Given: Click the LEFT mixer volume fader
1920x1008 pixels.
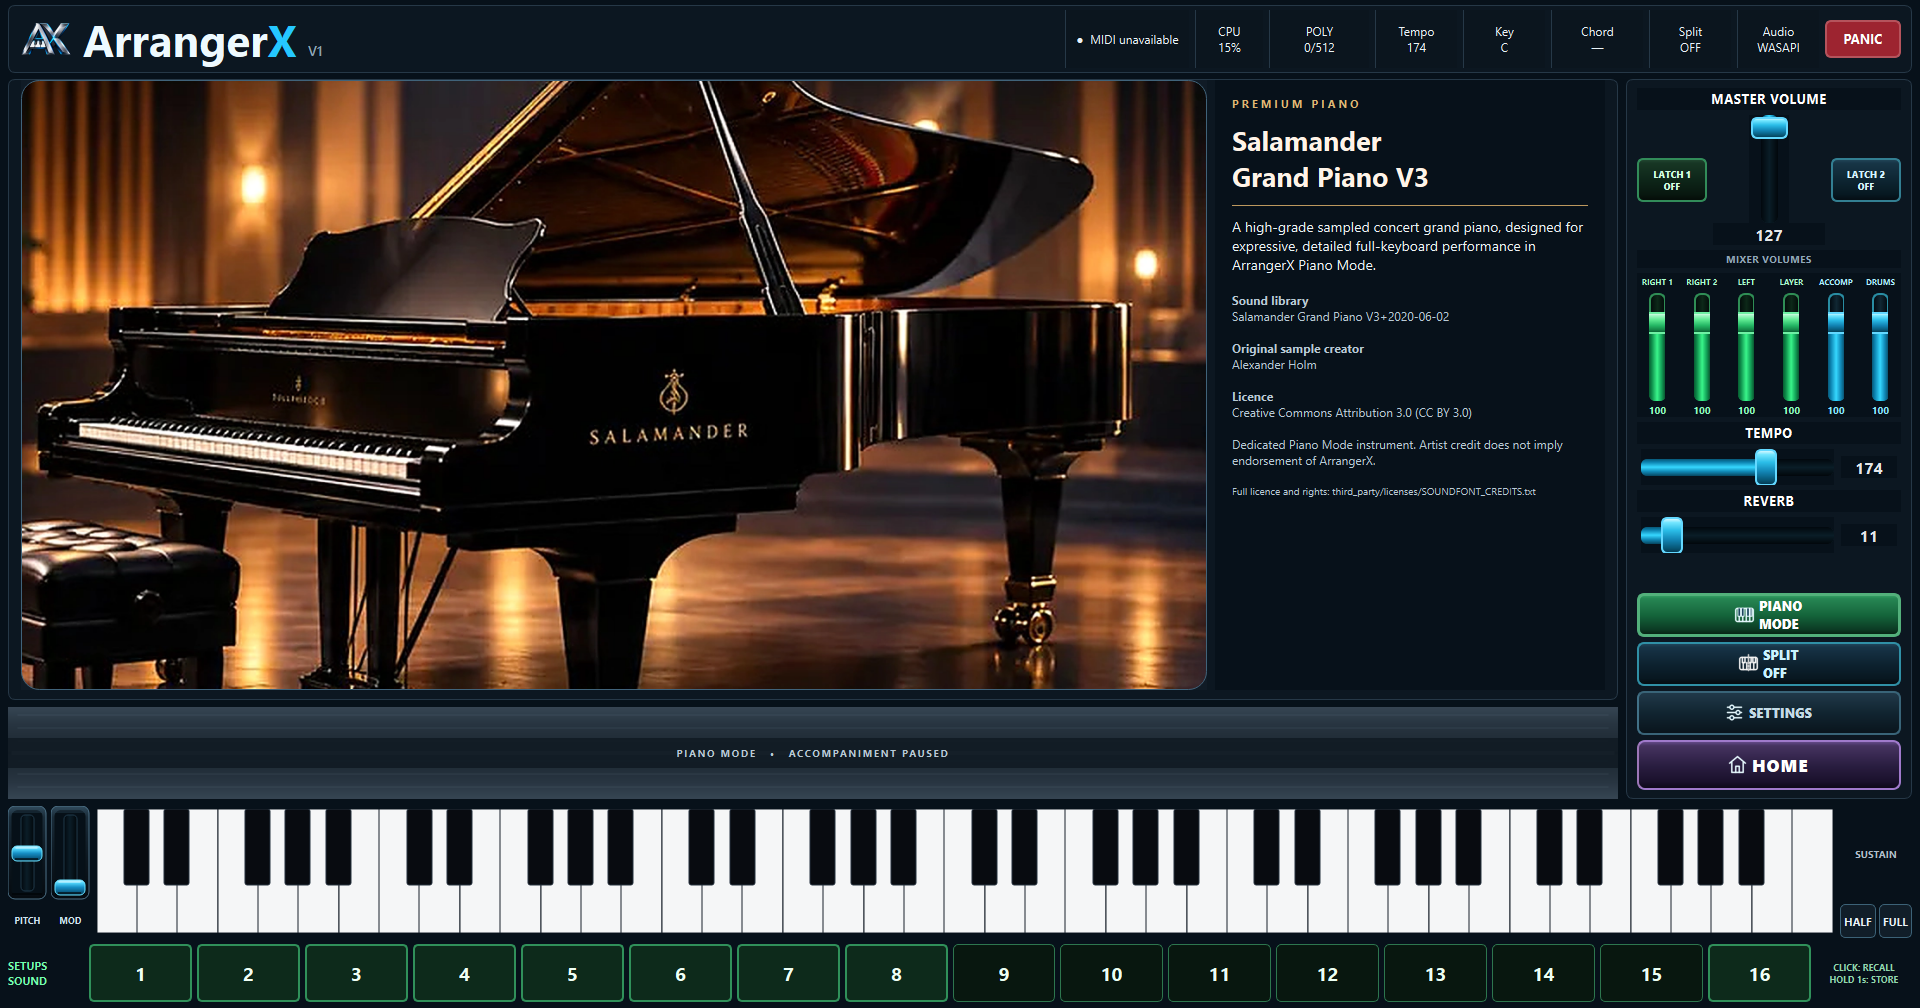Looking at the screenshot, I should click(x=1746, y=347).
